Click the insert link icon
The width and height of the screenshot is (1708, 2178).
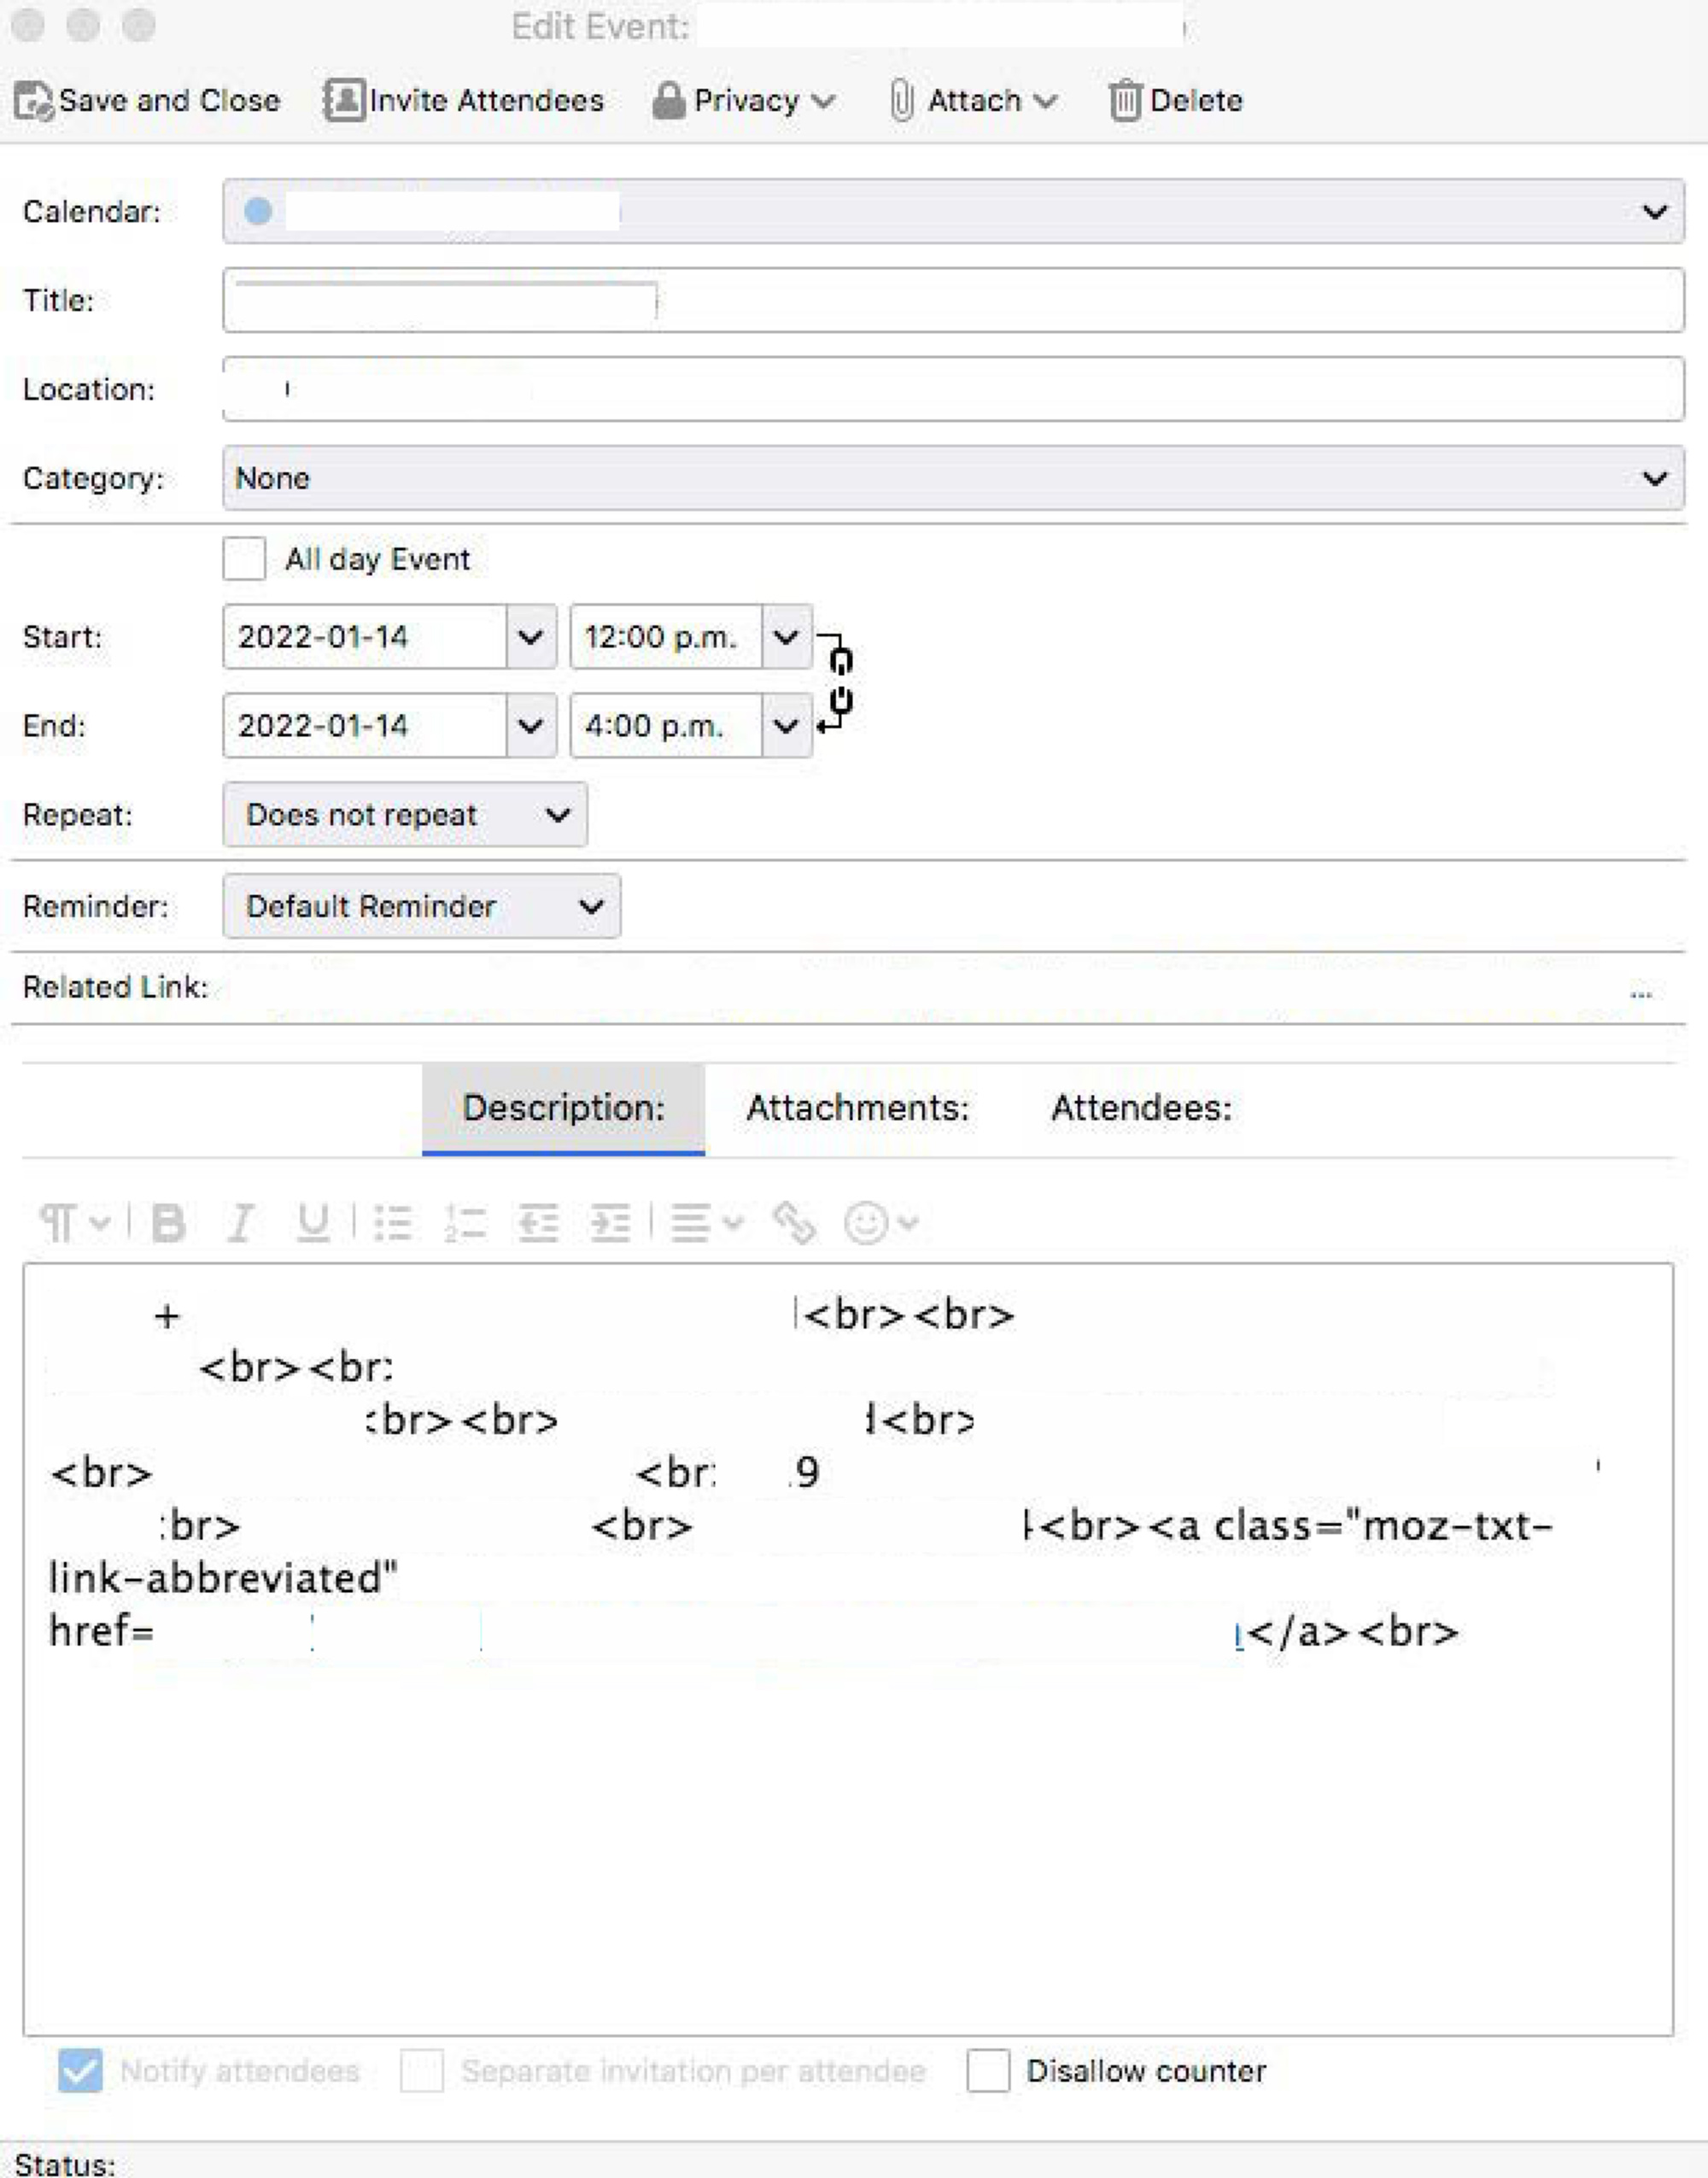click(x=795, y=1222)
